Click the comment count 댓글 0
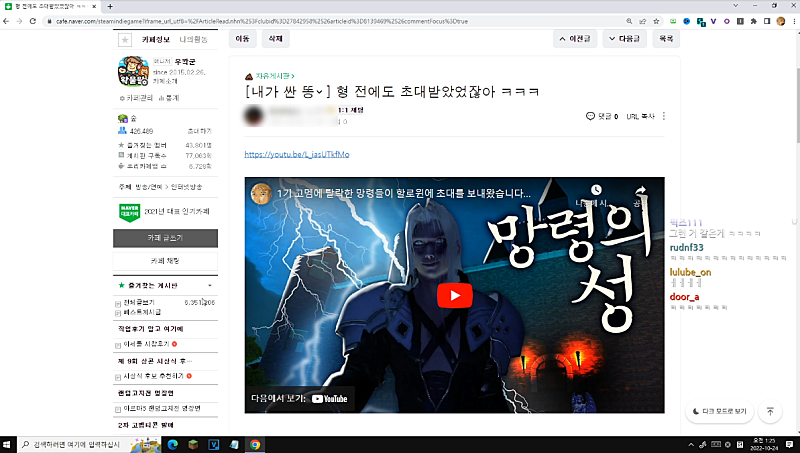This screenshot has width=800, height=453. pos(602,116)
